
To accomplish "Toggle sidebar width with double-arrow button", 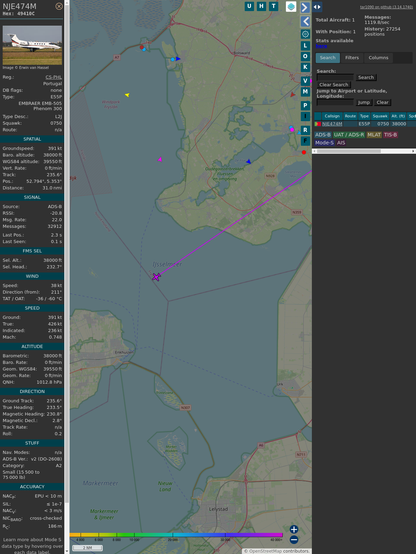I will coord(317,7).
